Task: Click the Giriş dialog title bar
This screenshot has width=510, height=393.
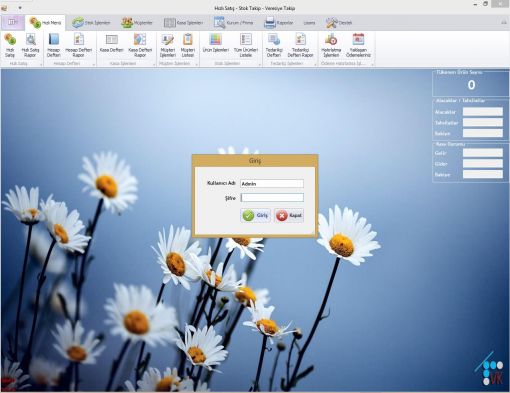Action: [x=255, y=161]
